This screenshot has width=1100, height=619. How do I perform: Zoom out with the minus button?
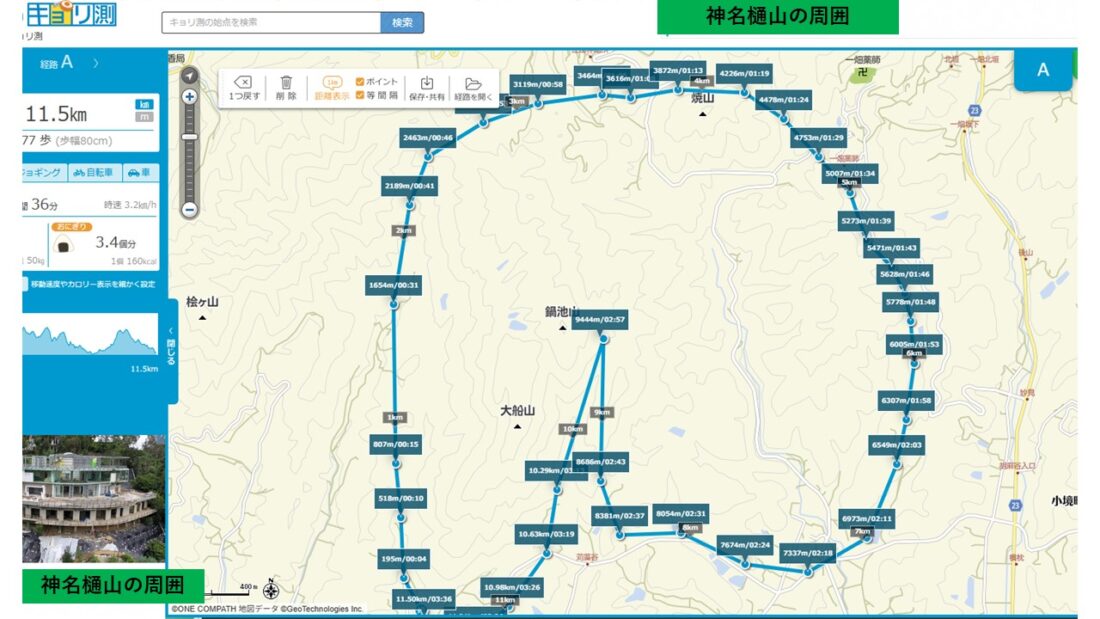[189, 209]
